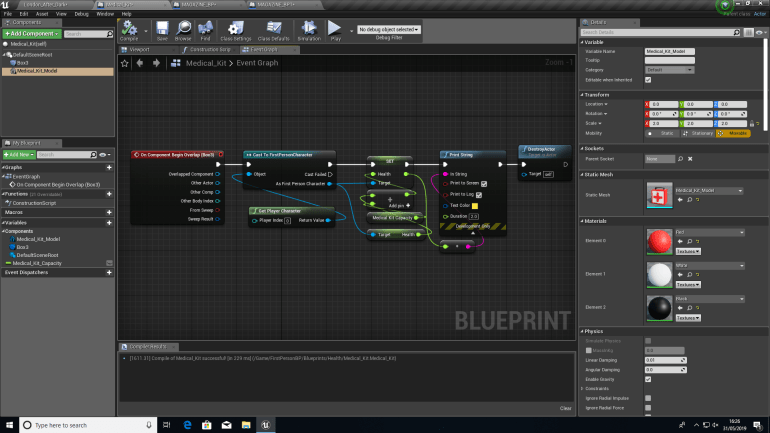Toggle the MassInKg checkbox

point(589,351)
